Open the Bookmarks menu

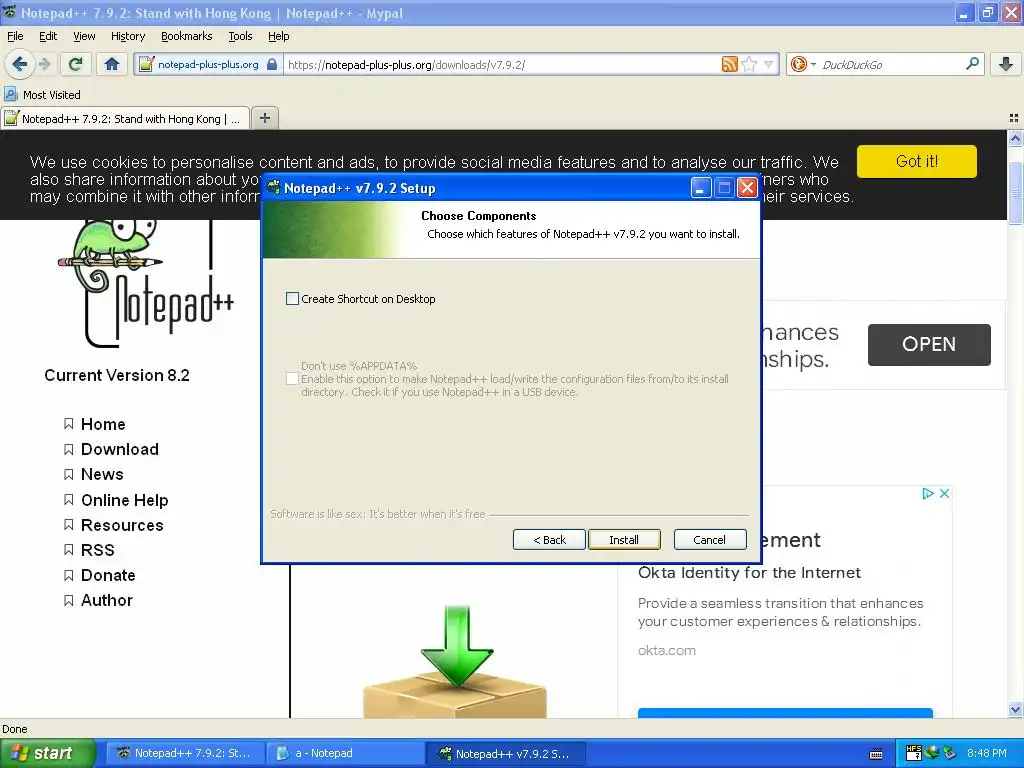pos(186,36)
